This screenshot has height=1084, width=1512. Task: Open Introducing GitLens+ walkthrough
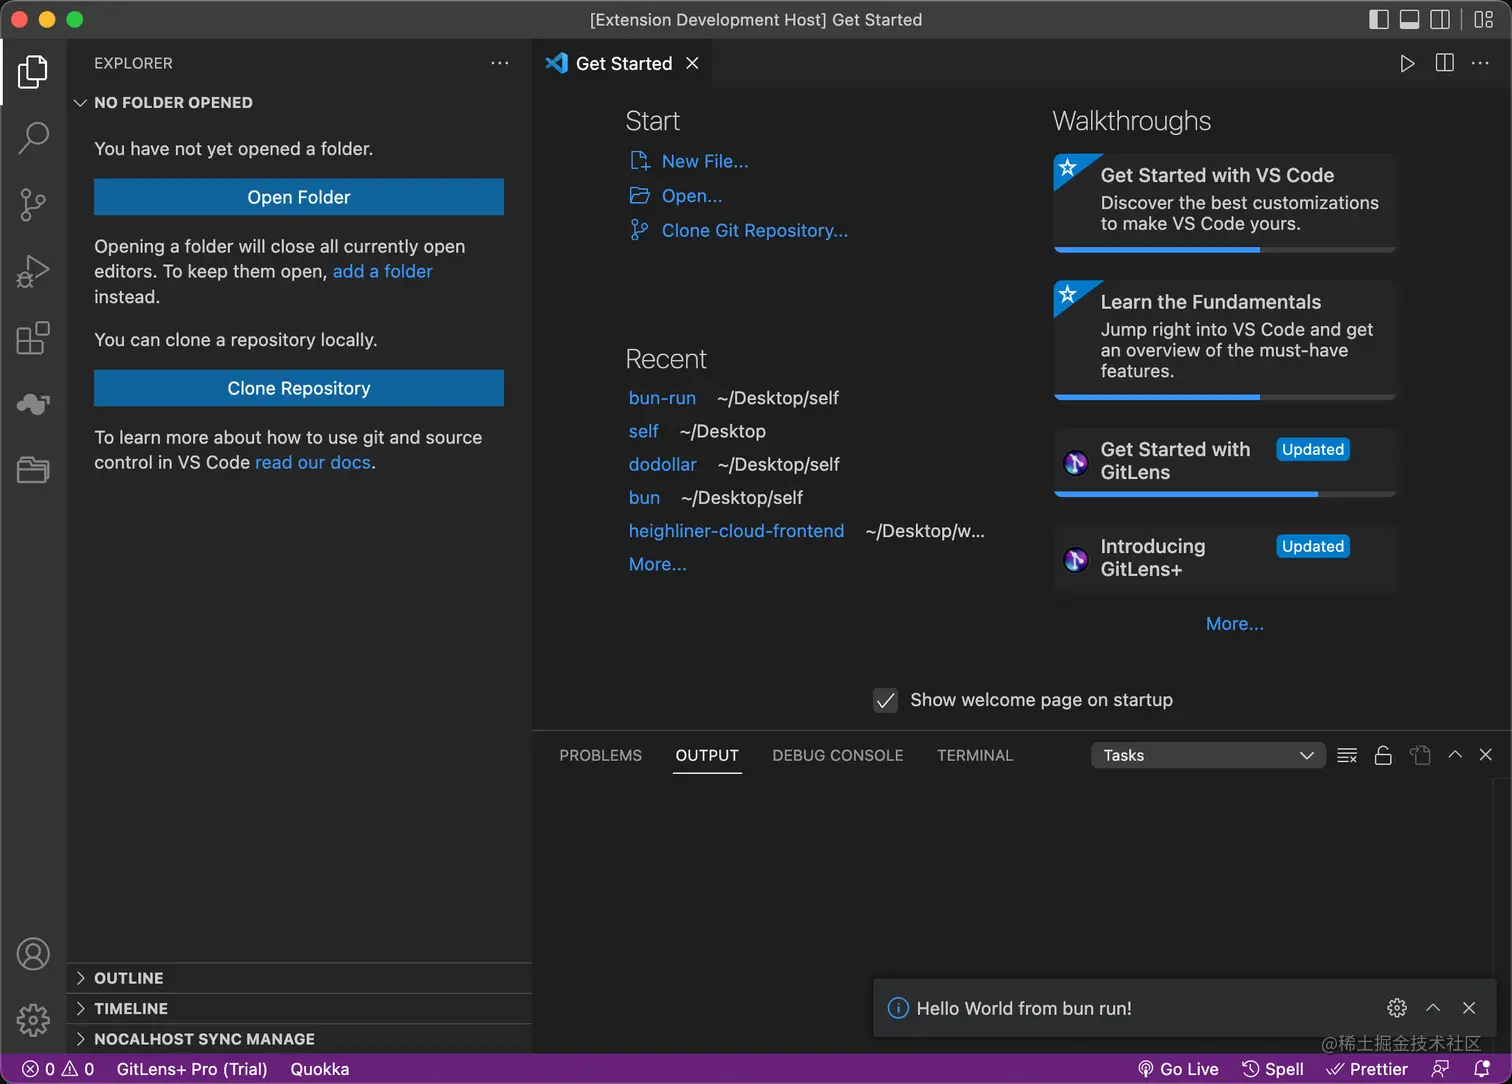click(1225, 558)
